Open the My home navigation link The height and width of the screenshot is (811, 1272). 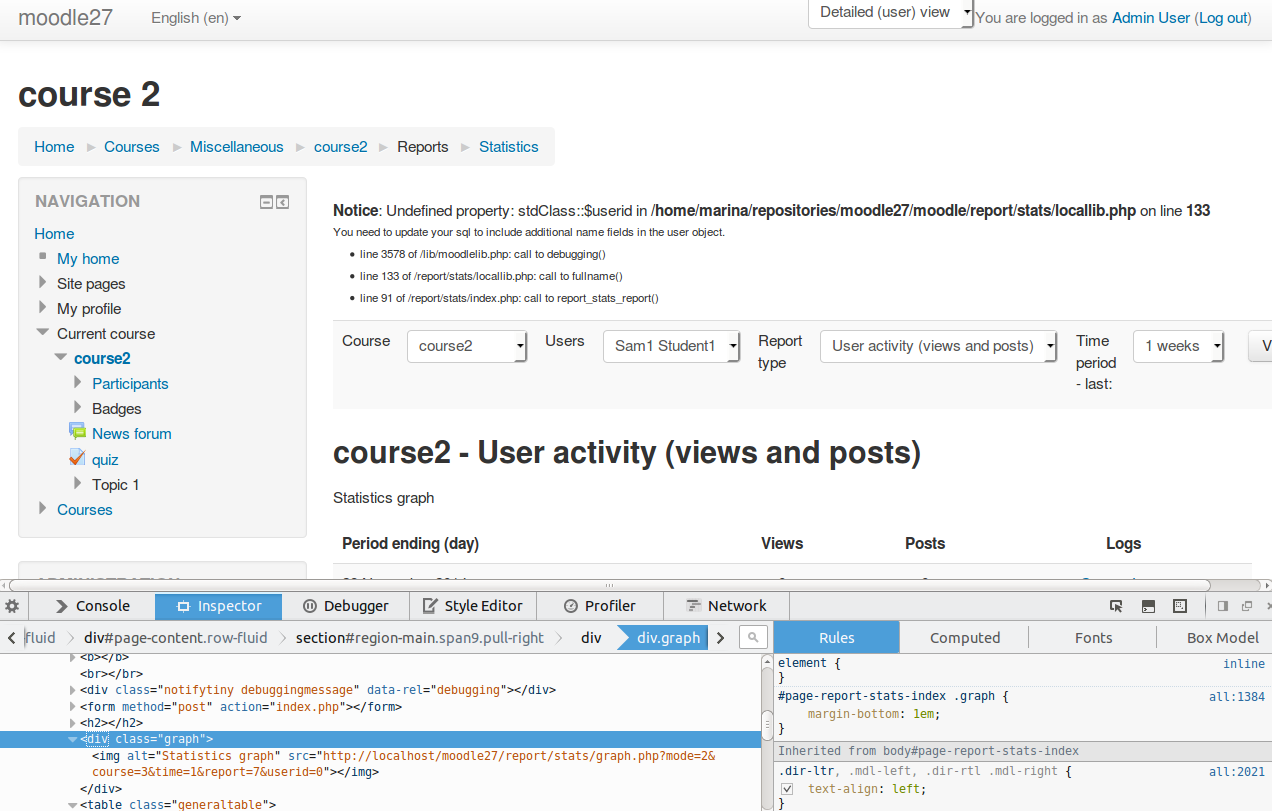coord(88,259)
